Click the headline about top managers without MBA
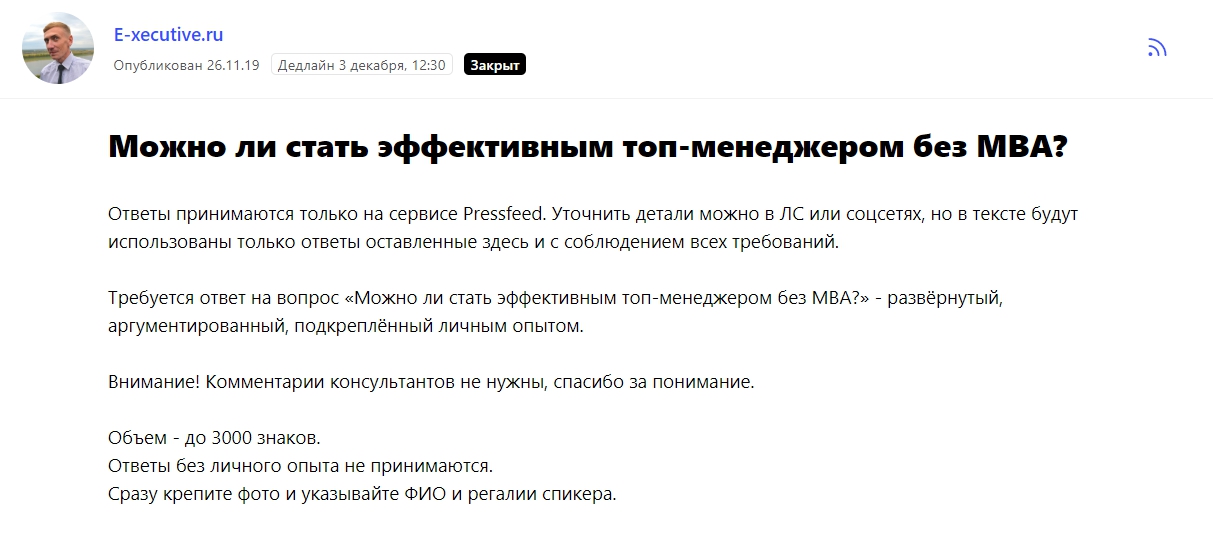 tap(587, 148)
